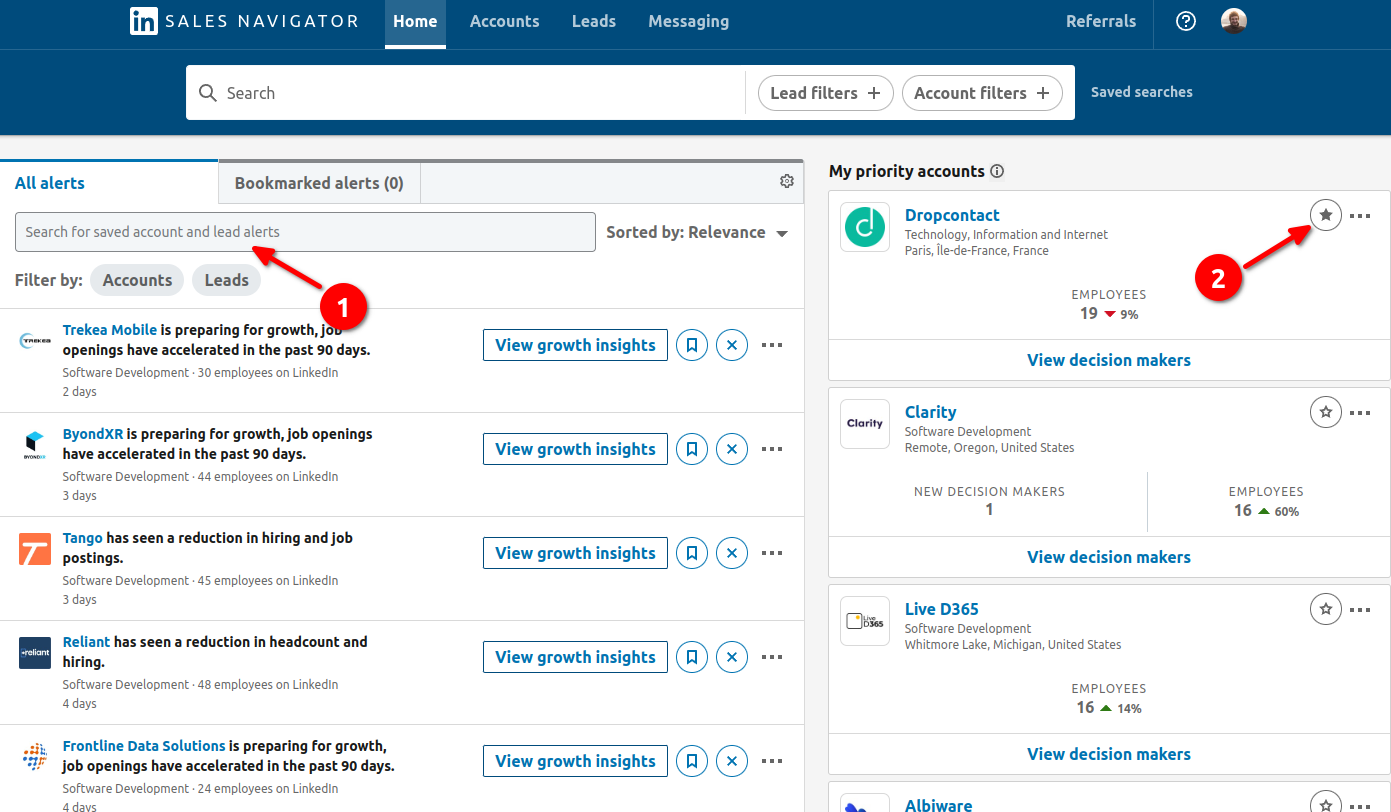The image size is (1391, 812).
Task: Open more options for ByondXR alert
Action: (772, 449)
